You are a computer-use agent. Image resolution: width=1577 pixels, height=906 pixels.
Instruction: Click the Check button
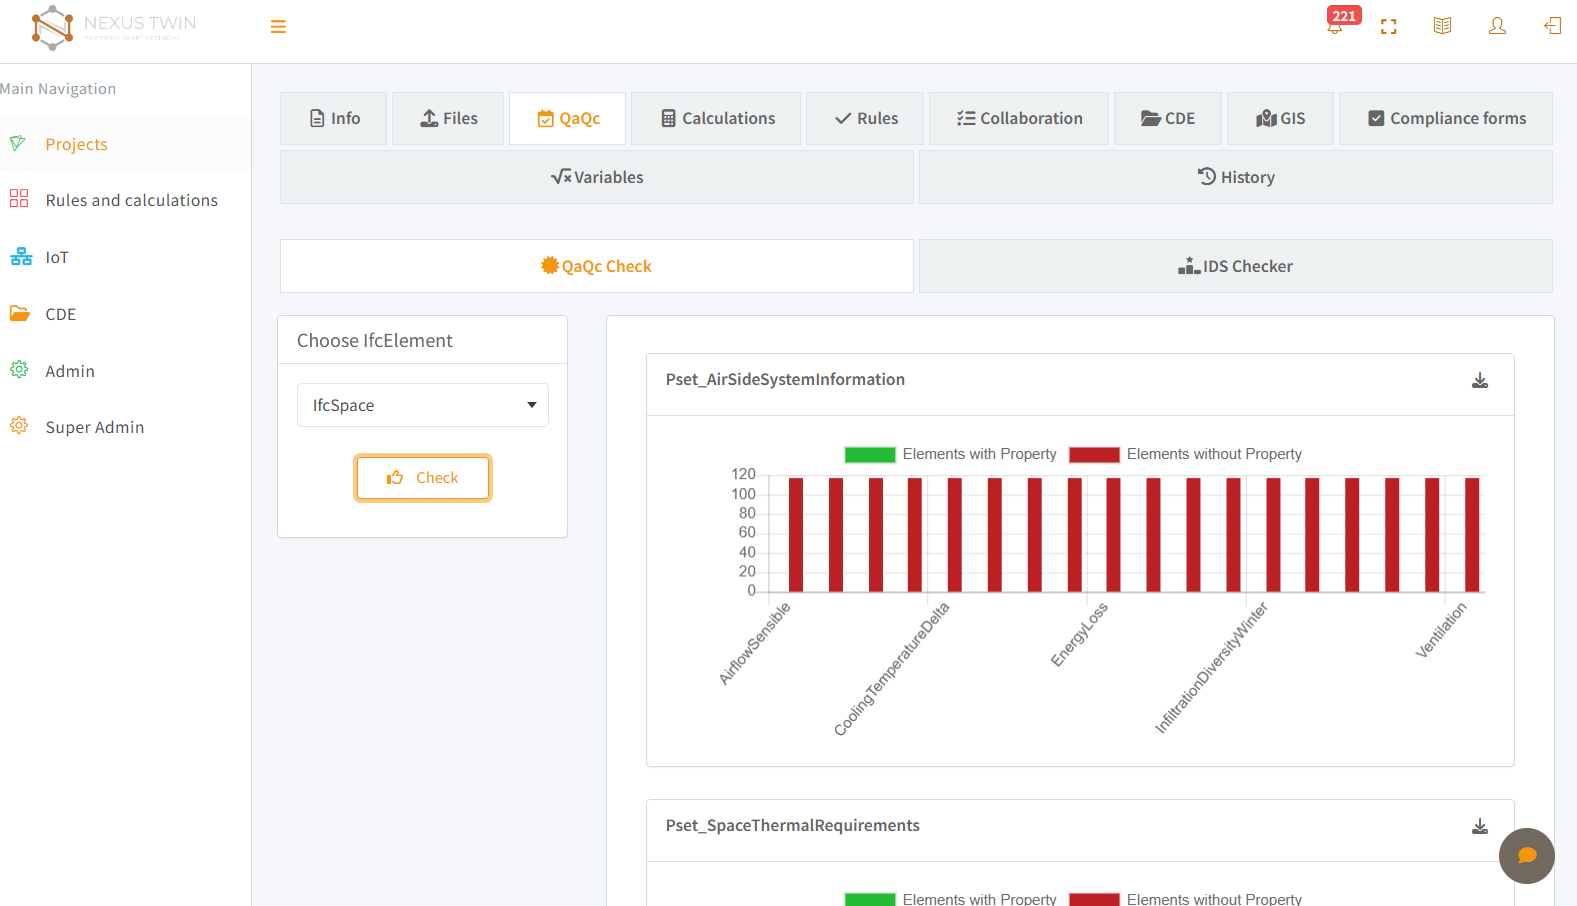[423, 478]
